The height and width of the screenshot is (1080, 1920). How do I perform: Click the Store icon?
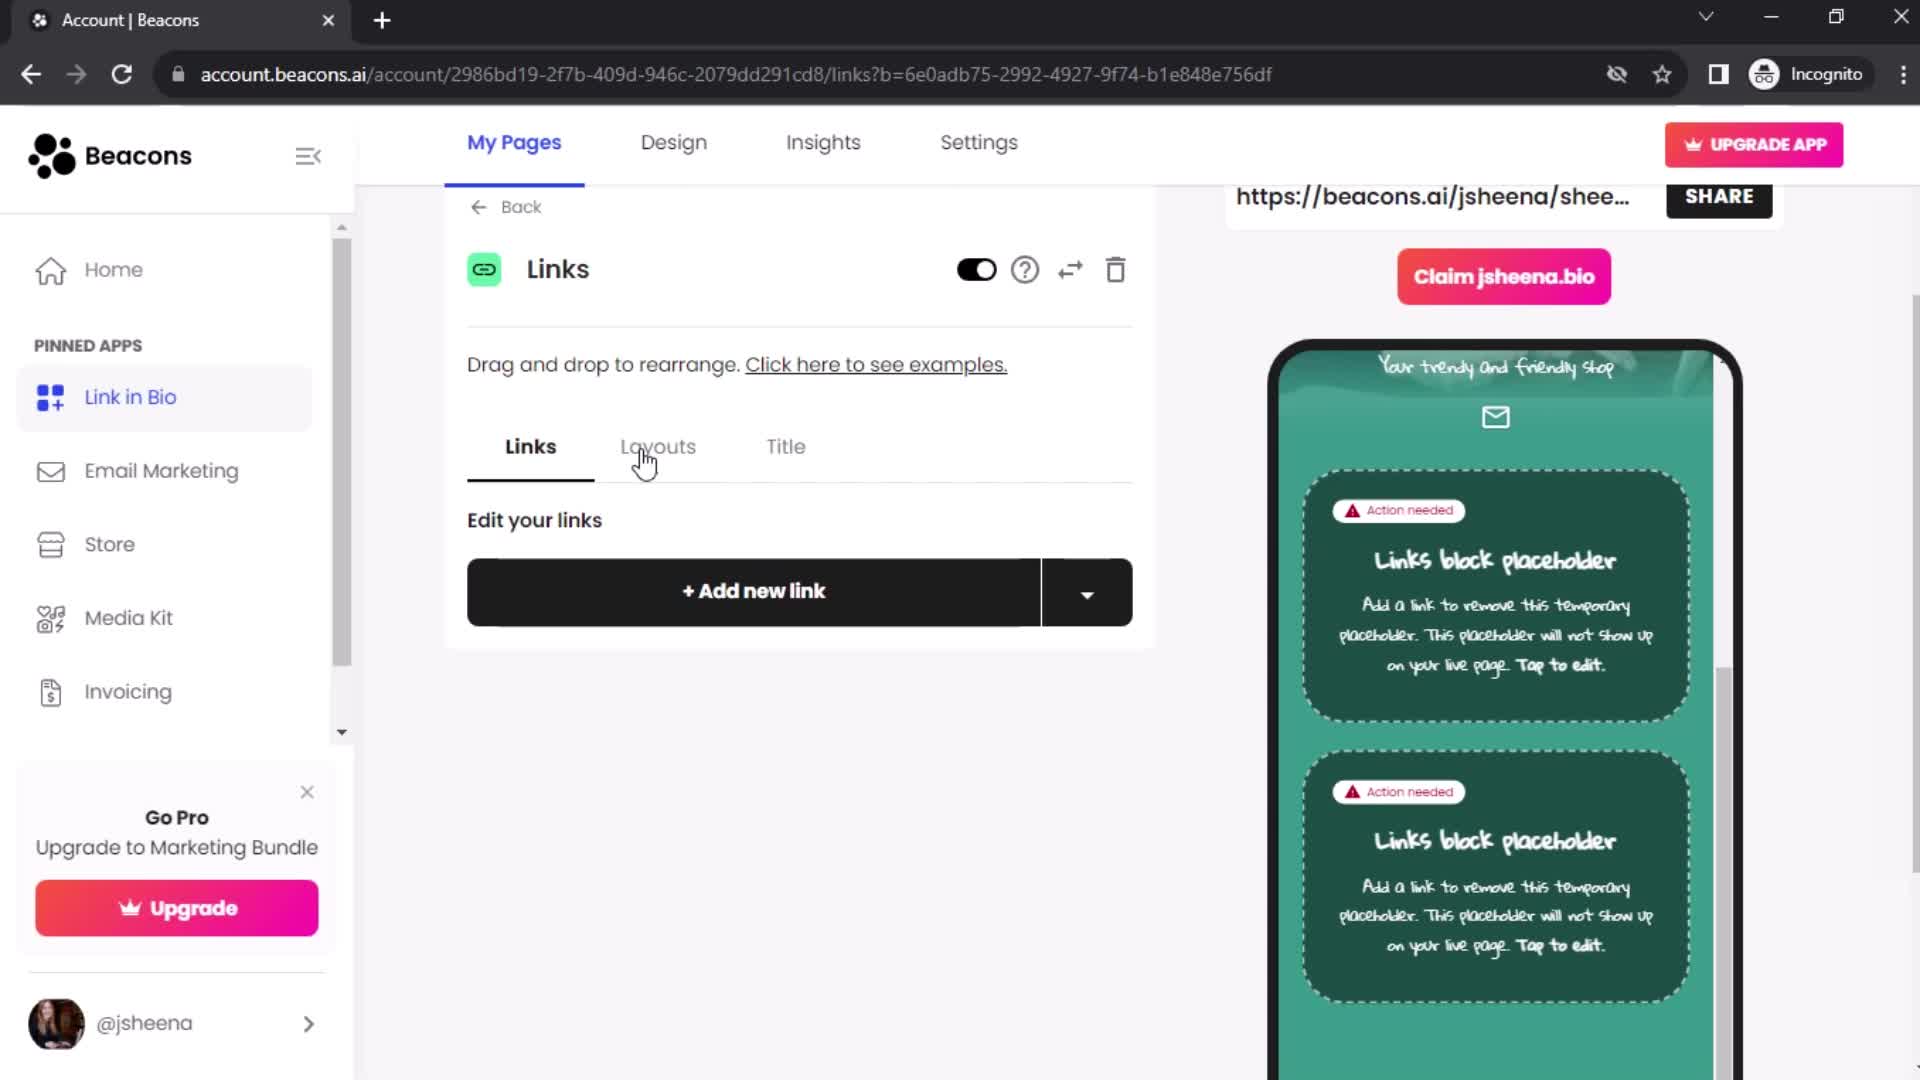pyautogui.click(x=50, y=543)
